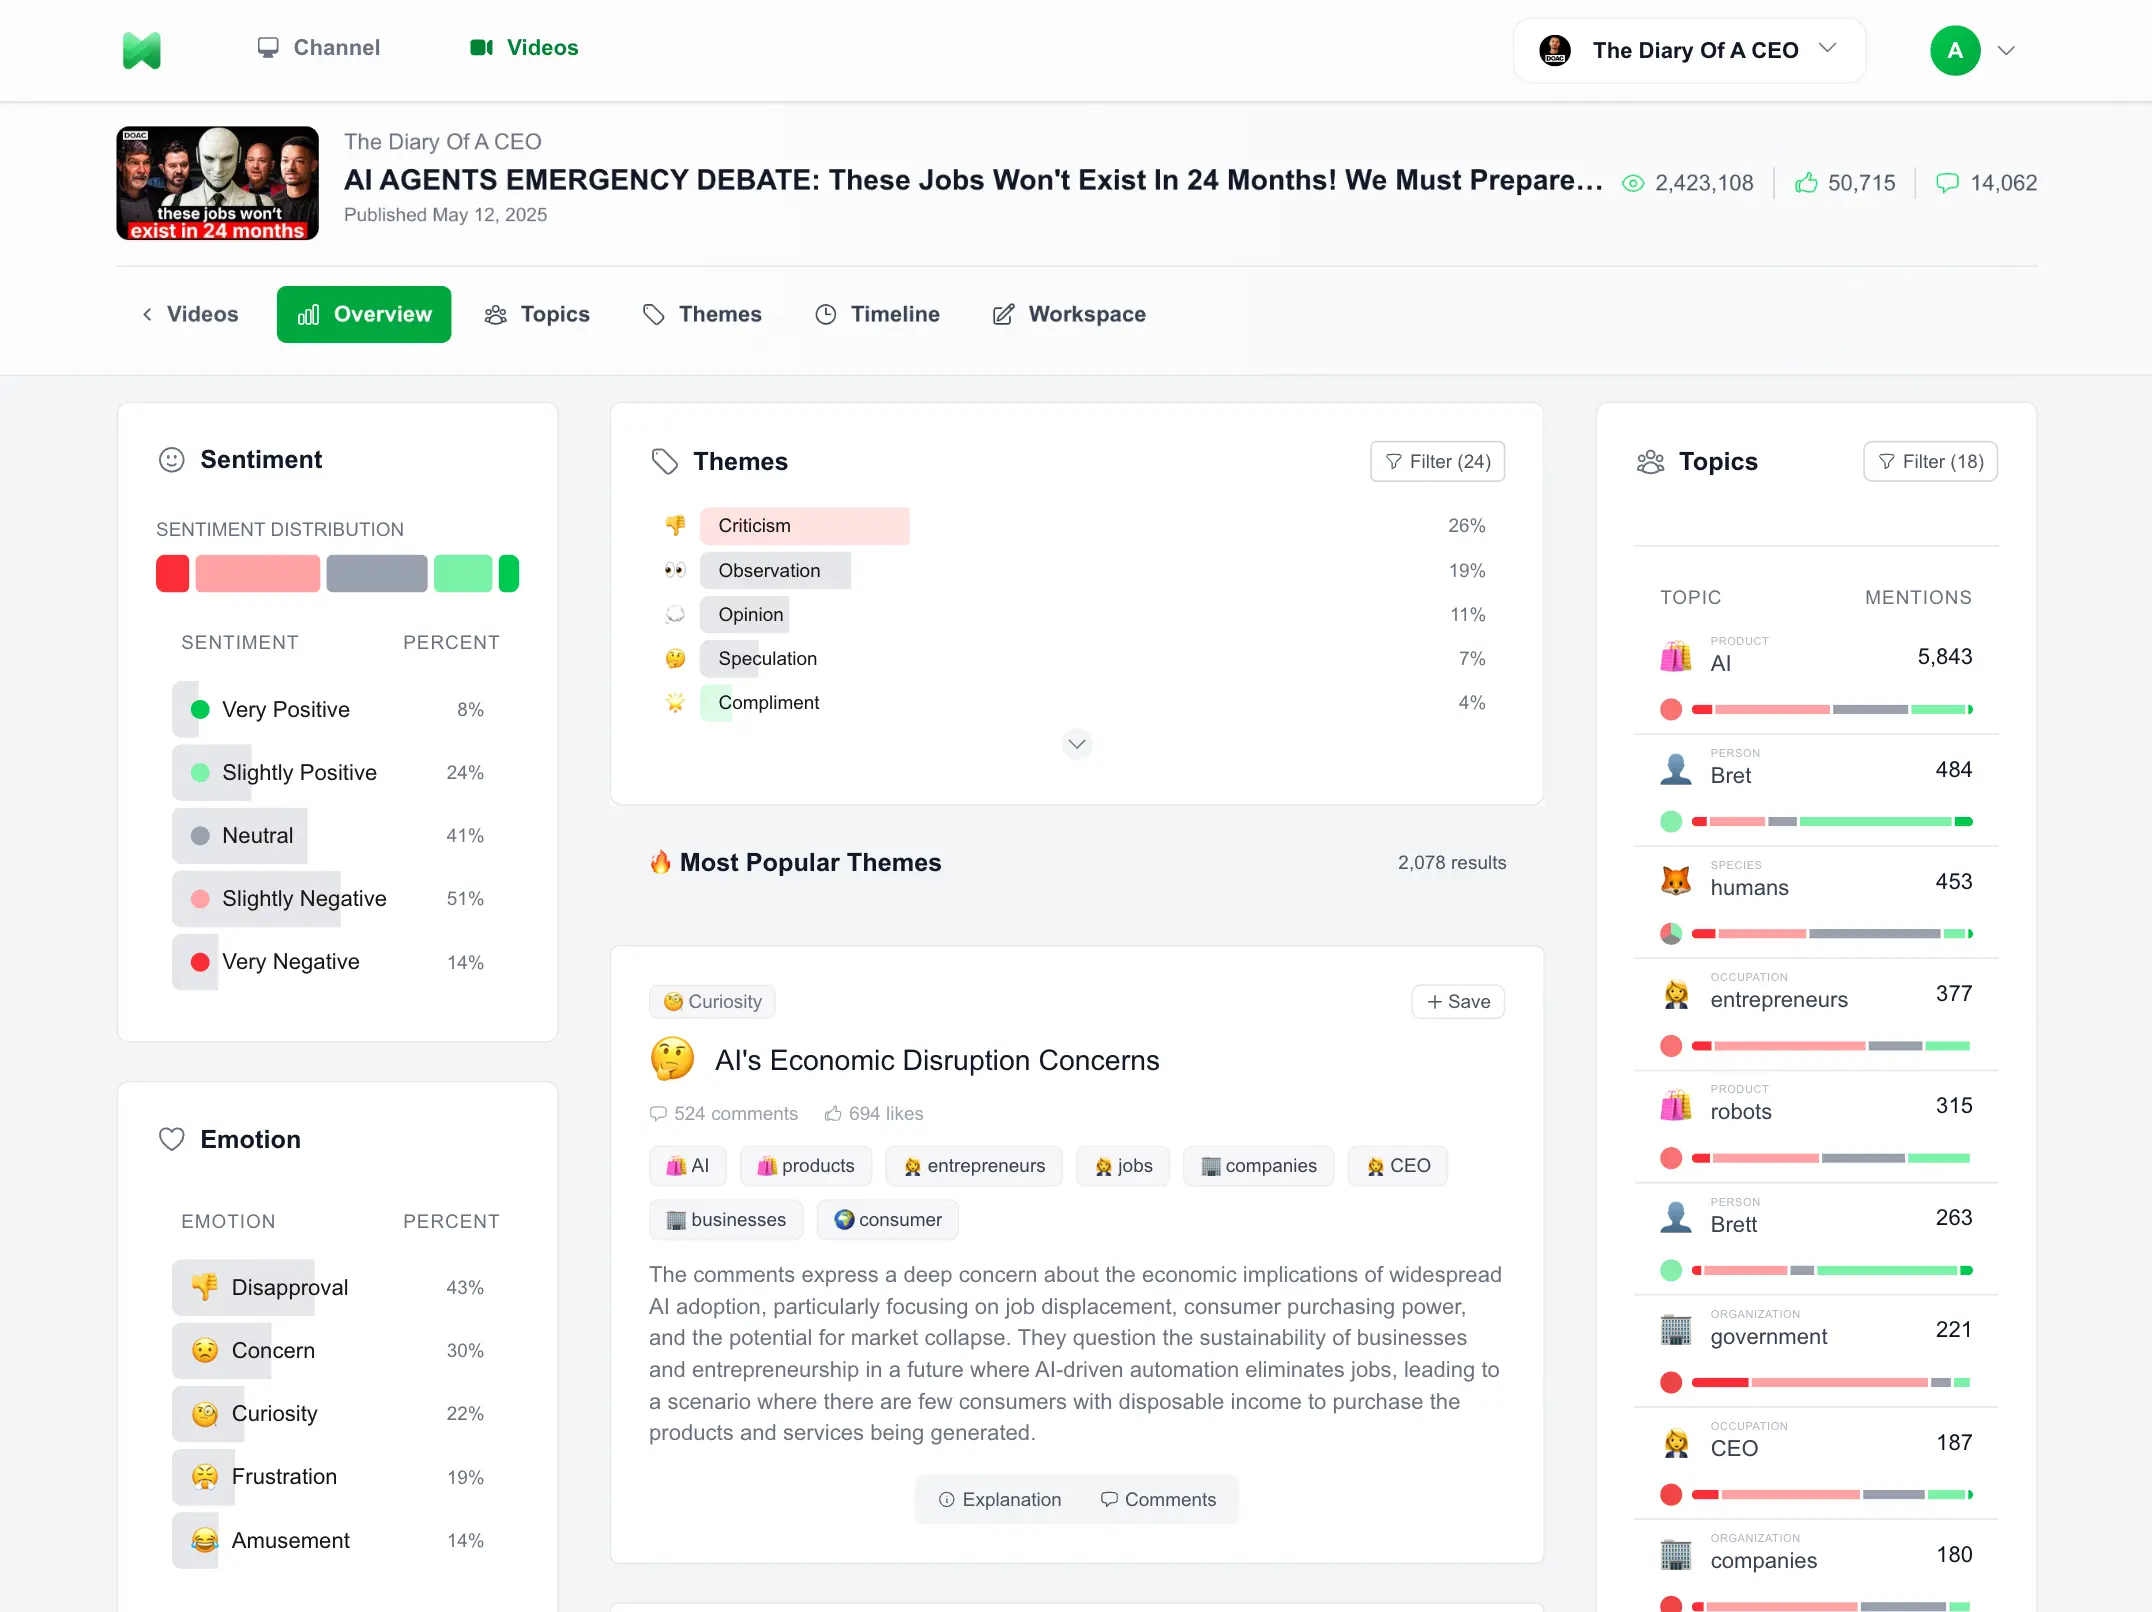
Task: Click the green app logo
Action: pyautogui.click(x=142, y=50)
